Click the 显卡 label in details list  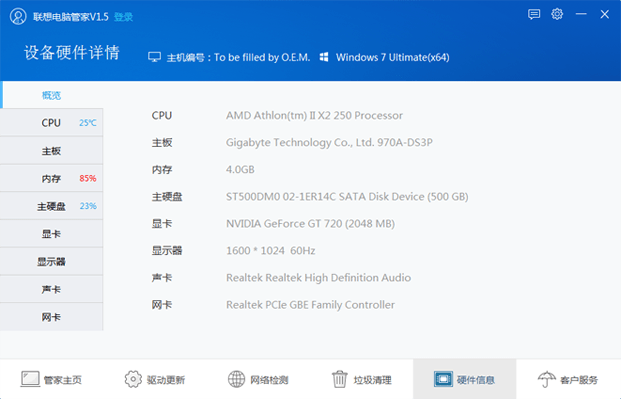[x=162, y=224]
